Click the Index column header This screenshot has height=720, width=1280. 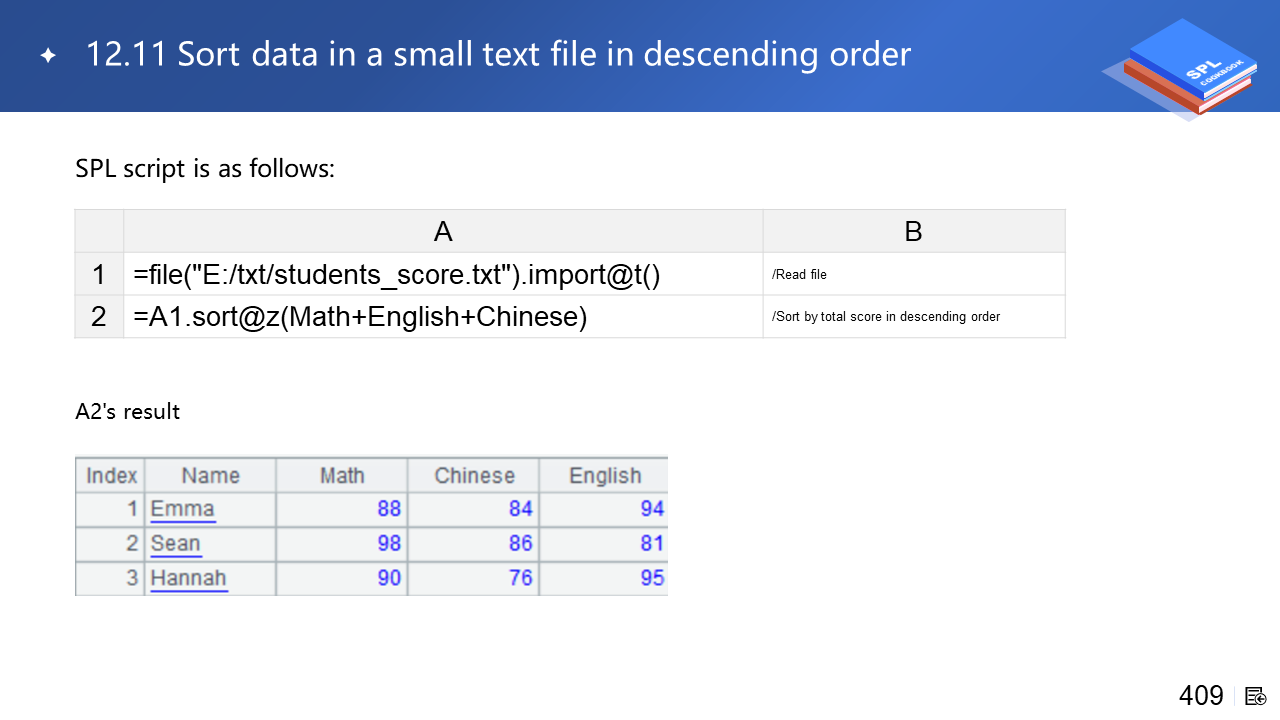(111, 476)
